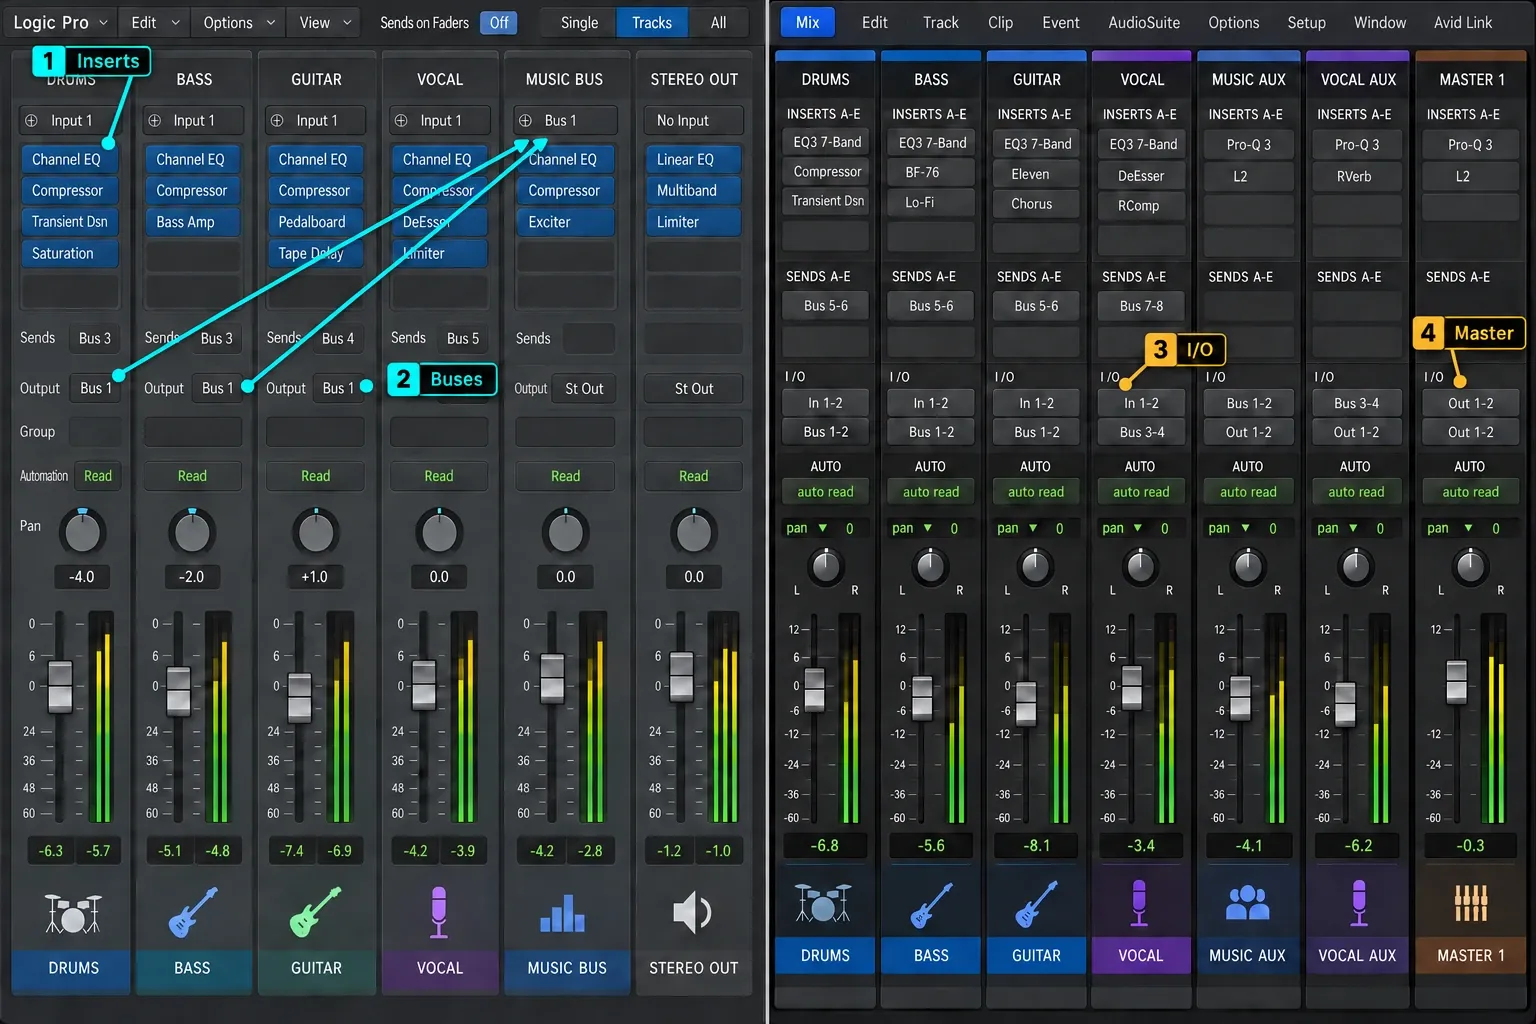The image size is (1536, 1024).
Task: Click the guitar icon in Pro Tools GUITAR track
Action: tap(1036, 904)
